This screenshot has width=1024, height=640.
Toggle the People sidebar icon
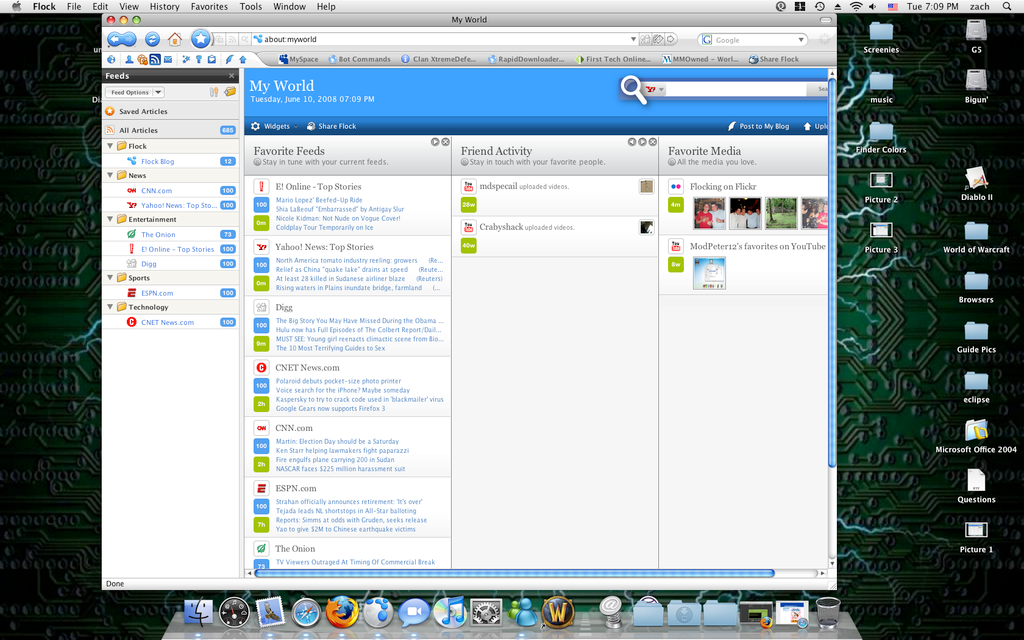tap(129, 59)
